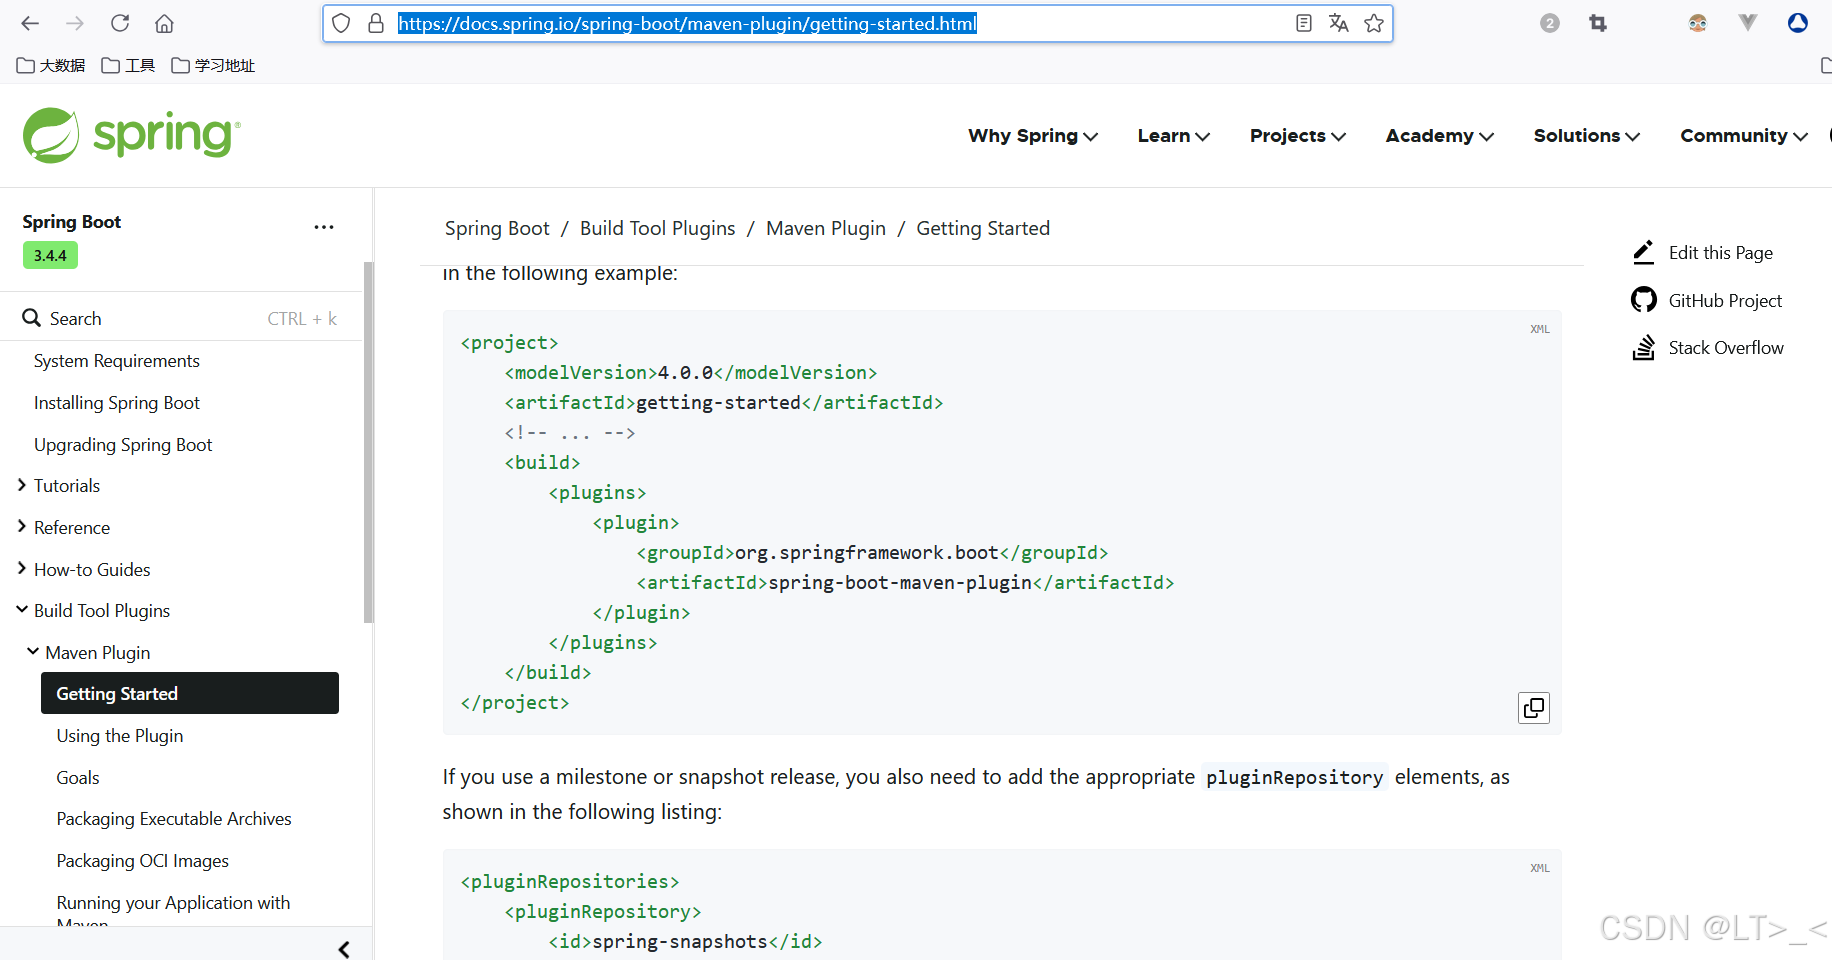Open the GitHub Project via its icon
This screenshot has width=1832, height=960.
pyautogui.click(x=1644, y=299)
